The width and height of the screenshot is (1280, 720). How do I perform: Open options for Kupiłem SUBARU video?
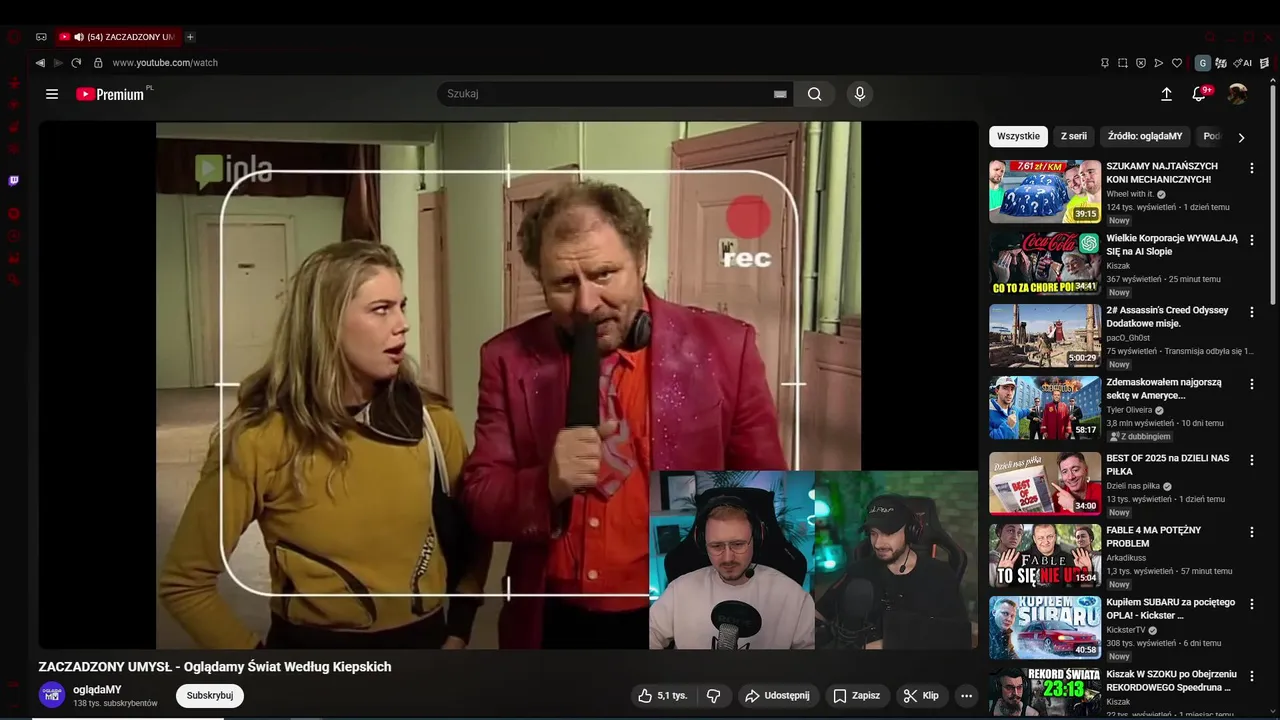coord(1252,604)
